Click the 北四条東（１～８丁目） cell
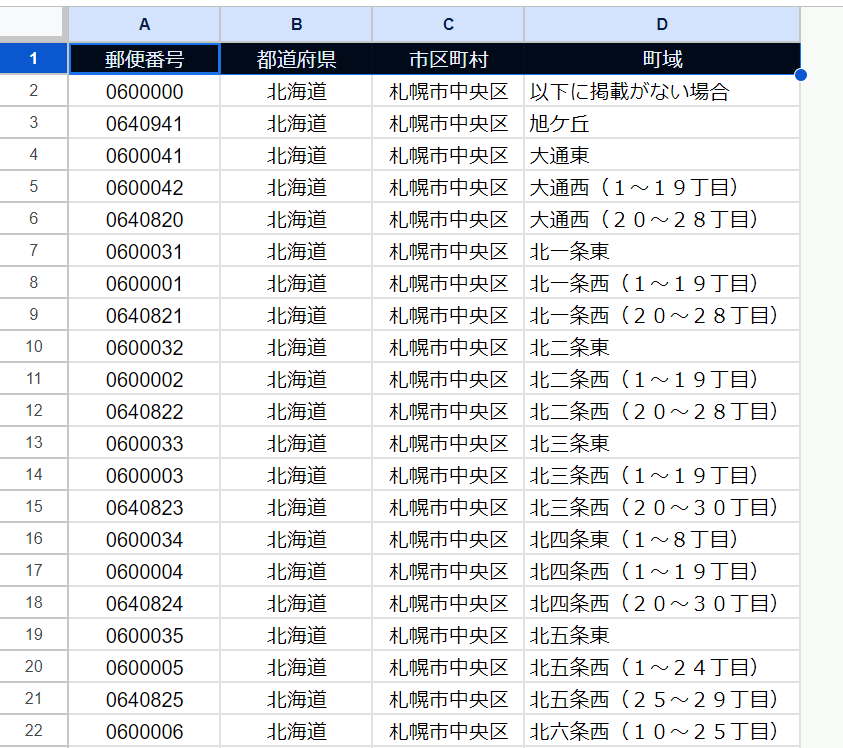 click(x=662, y=539)
